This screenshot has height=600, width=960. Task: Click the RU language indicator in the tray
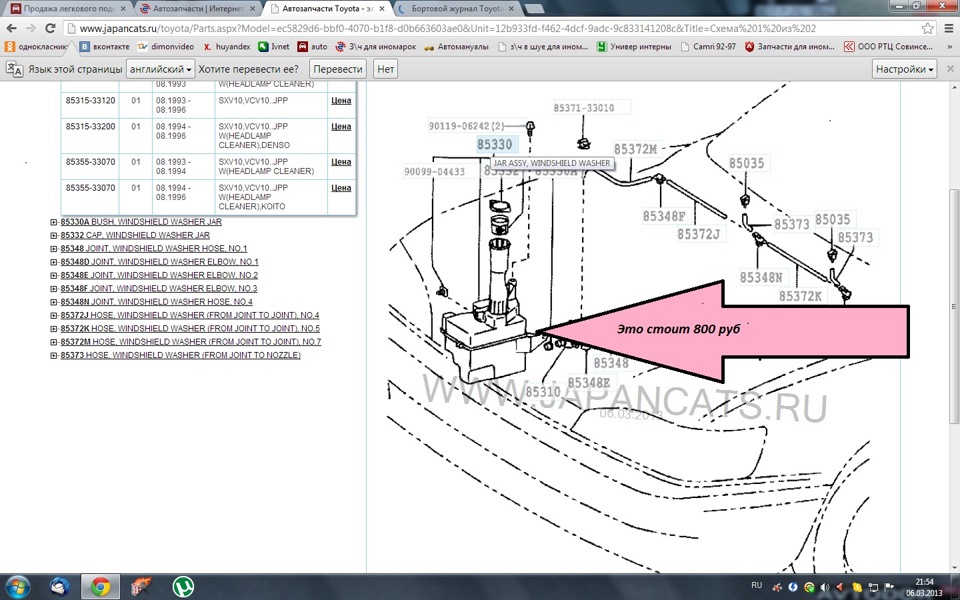coord(757,585)
